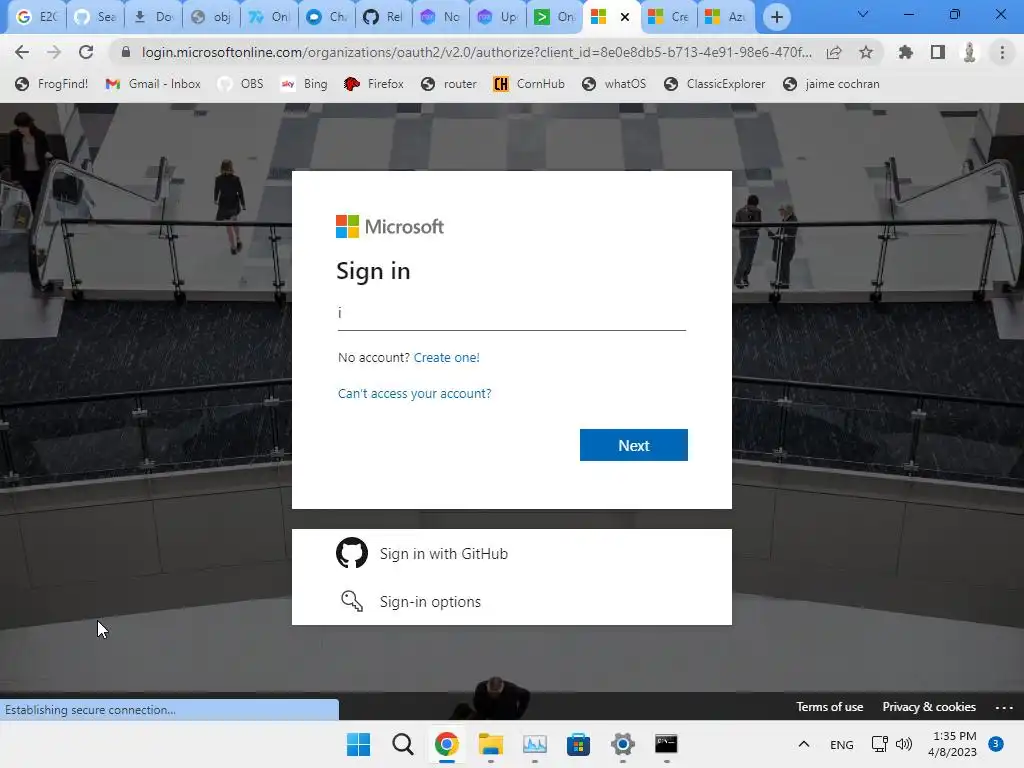Switch to the On tab with green icon
Image resolution: width=1024 pixels, height=768 pixels.
[x=555, y=17]
